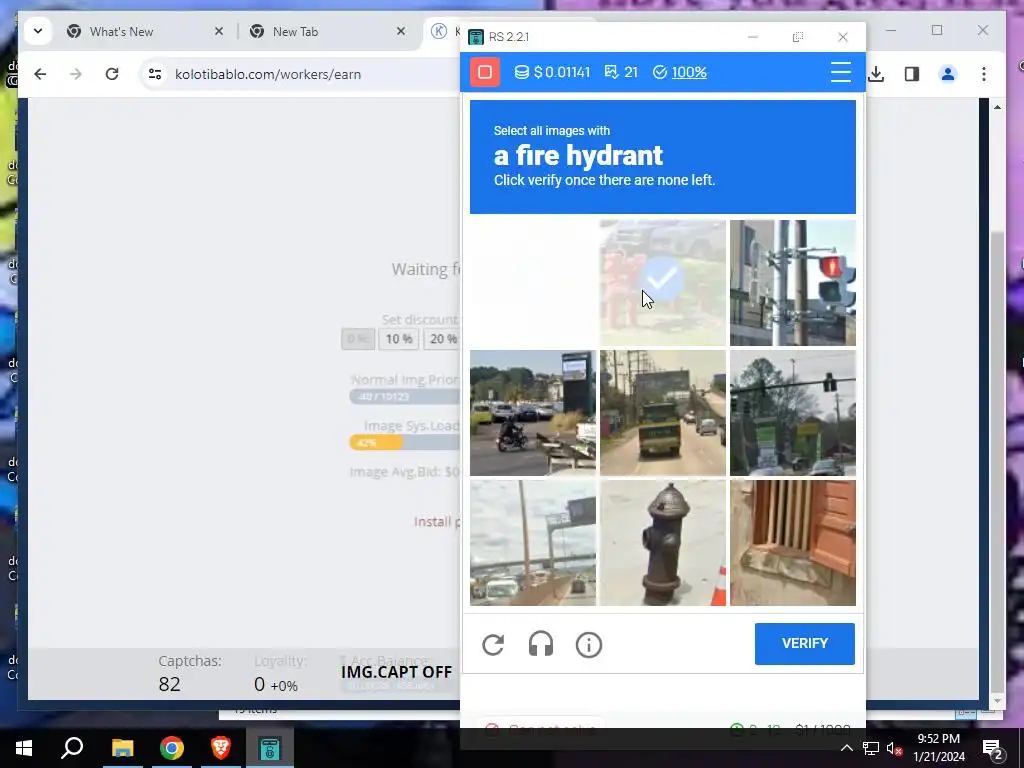Select the yellow truck on road tile
The height and width of the screenshot is (768, 1024).
pos(662,413)
